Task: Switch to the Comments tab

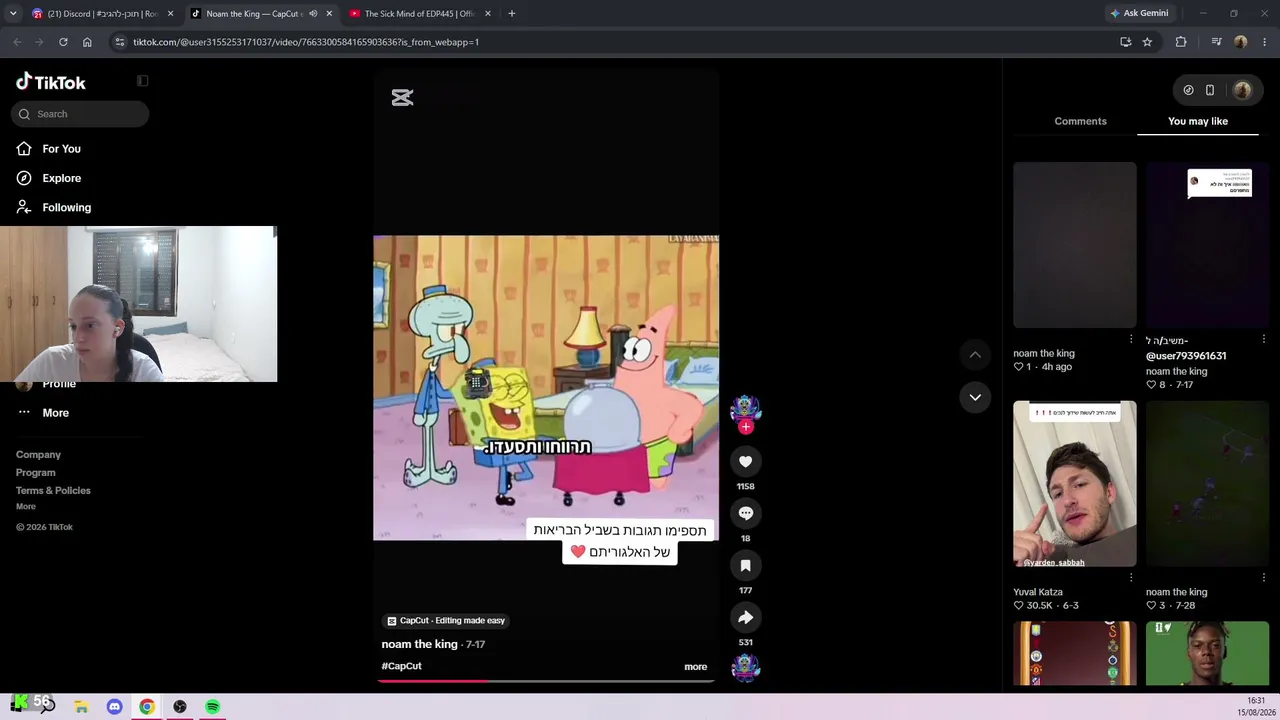Action: (x=1080, y=121)
